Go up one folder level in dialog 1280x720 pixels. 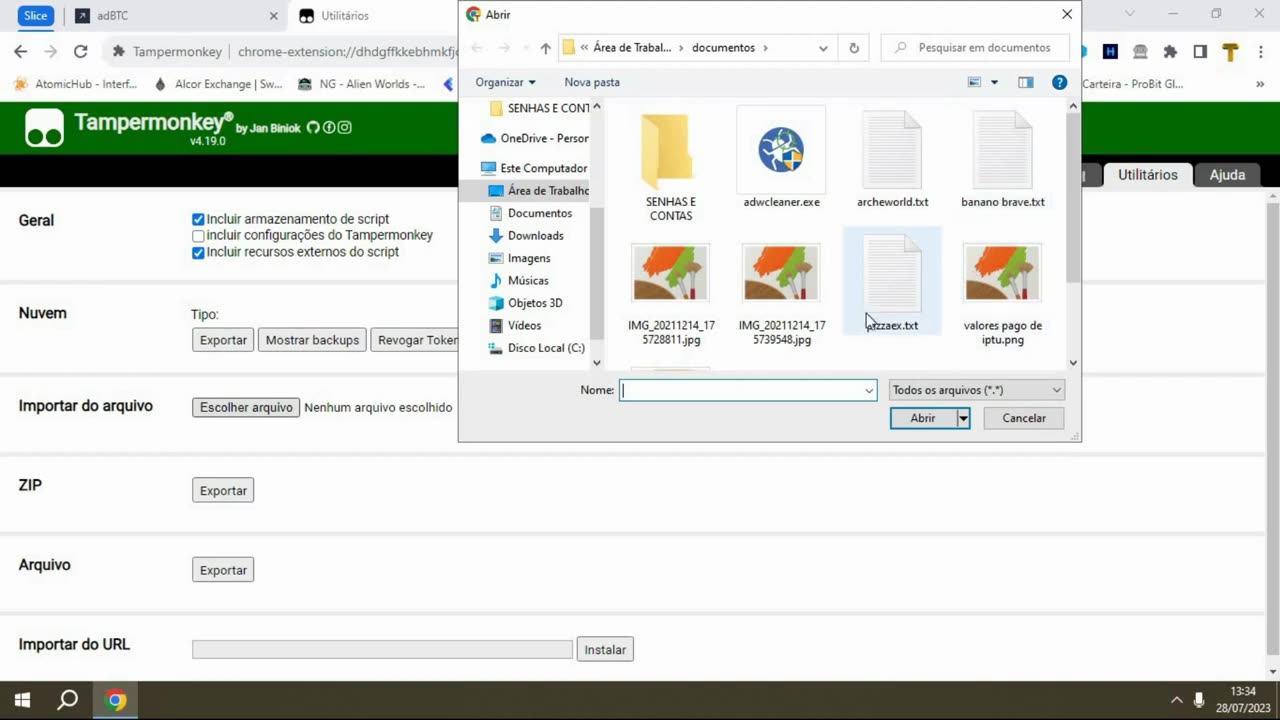[545, 48]
